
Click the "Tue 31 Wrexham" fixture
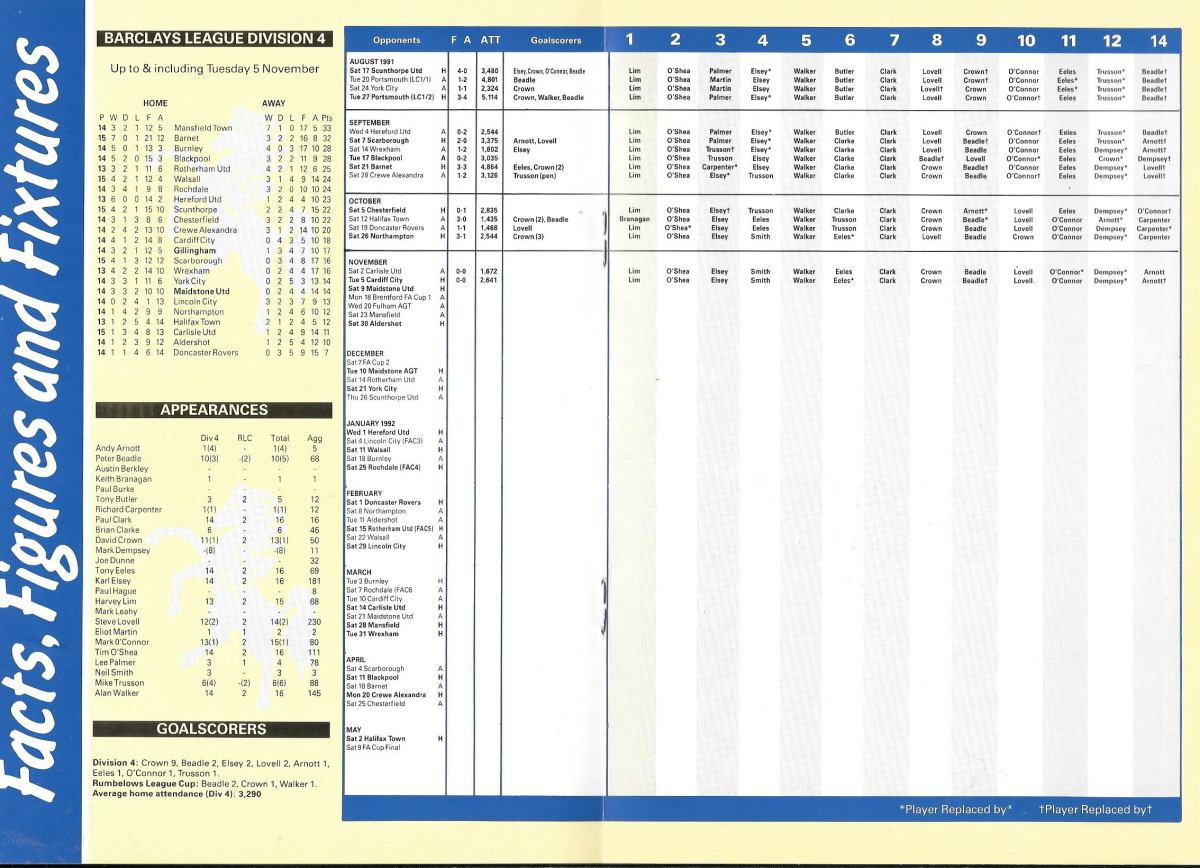point(372,634)
